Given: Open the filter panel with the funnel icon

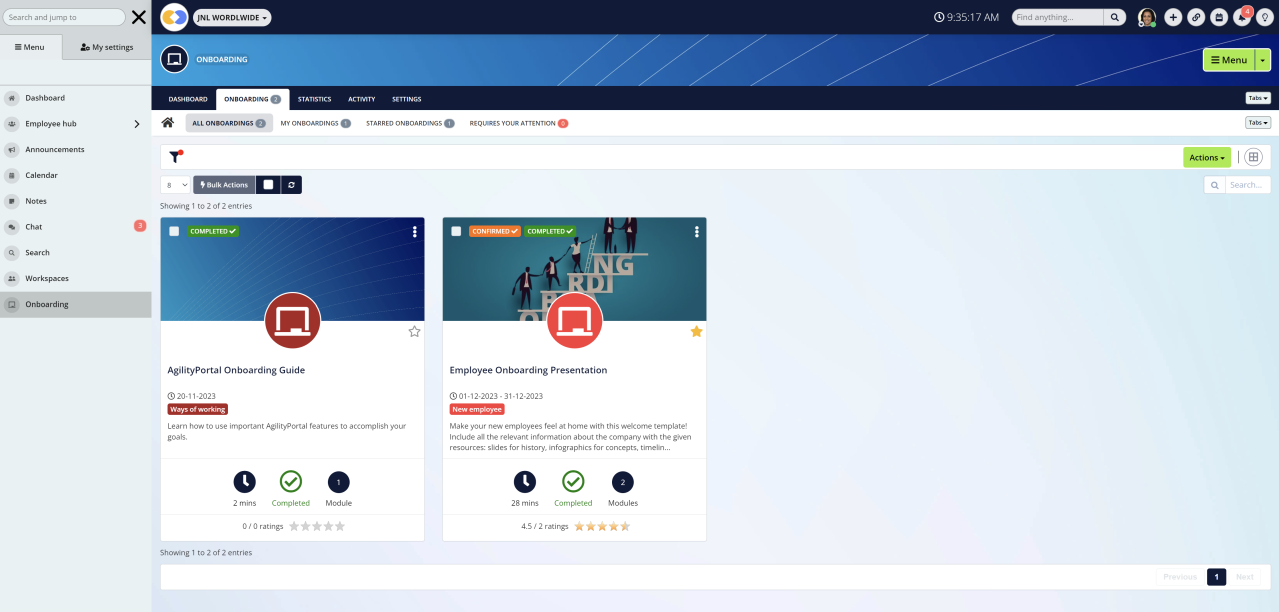Looking at the screenshot, I should point(175,156).
